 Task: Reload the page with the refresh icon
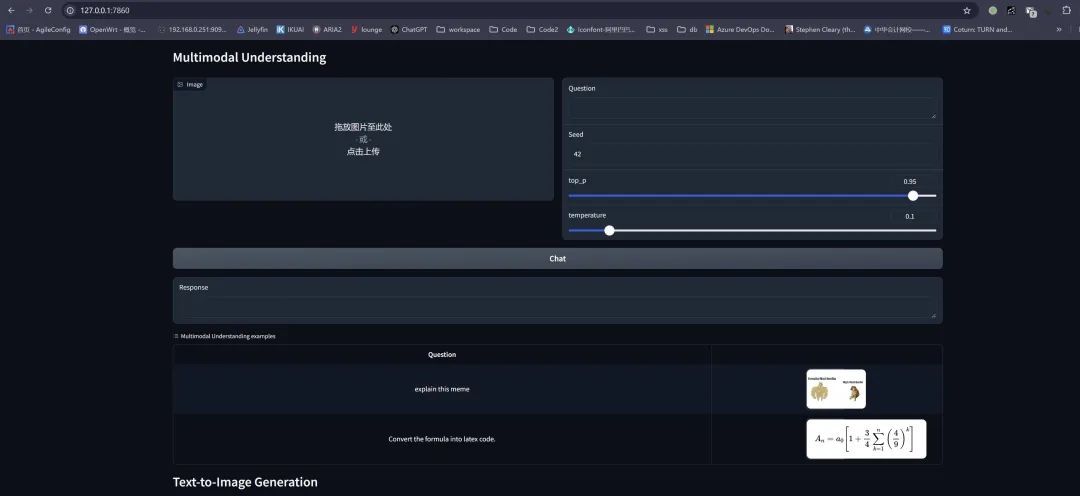(x=48, y=10)
